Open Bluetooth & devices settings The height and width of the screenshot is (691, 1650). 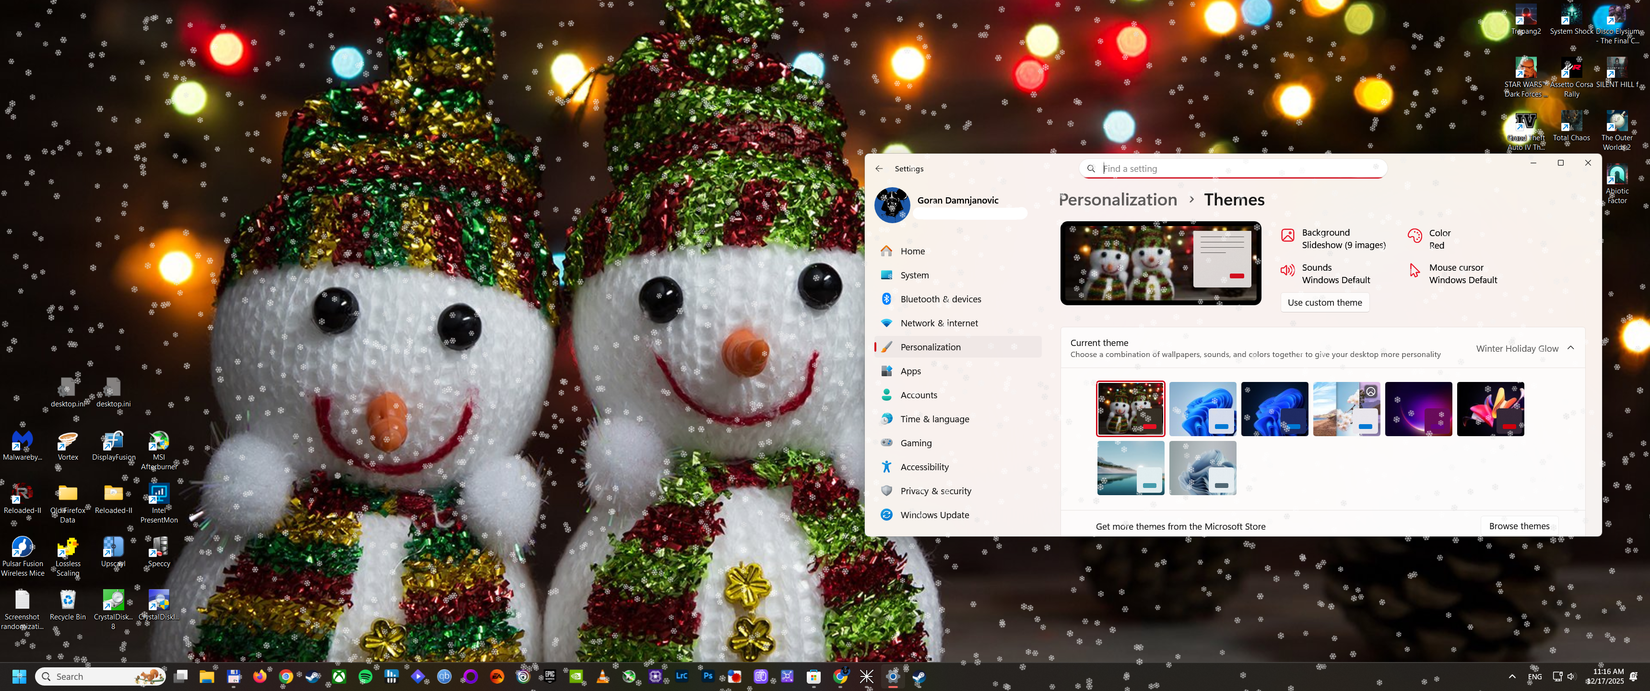click(x=957, y=299)
